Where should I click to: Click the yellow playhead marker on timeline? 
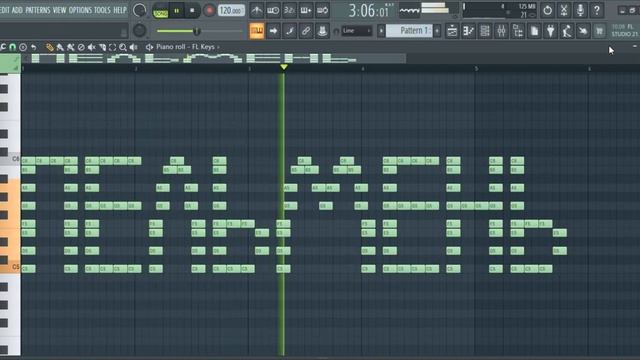coord(284,67)
